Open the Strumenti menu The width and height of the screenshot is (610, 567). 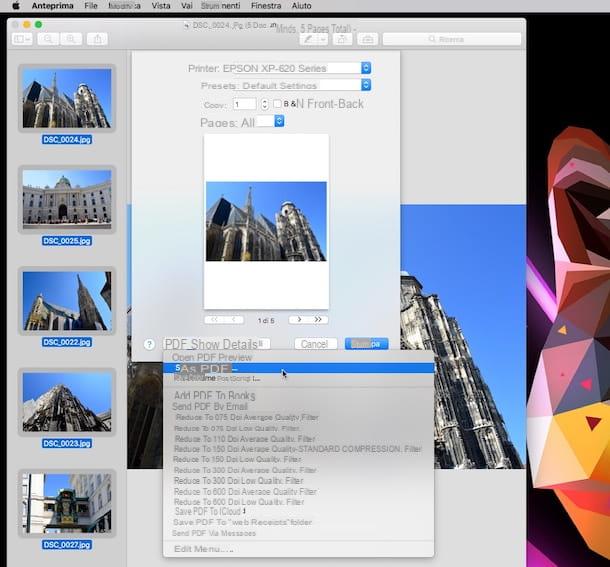[x=221, y=6]
